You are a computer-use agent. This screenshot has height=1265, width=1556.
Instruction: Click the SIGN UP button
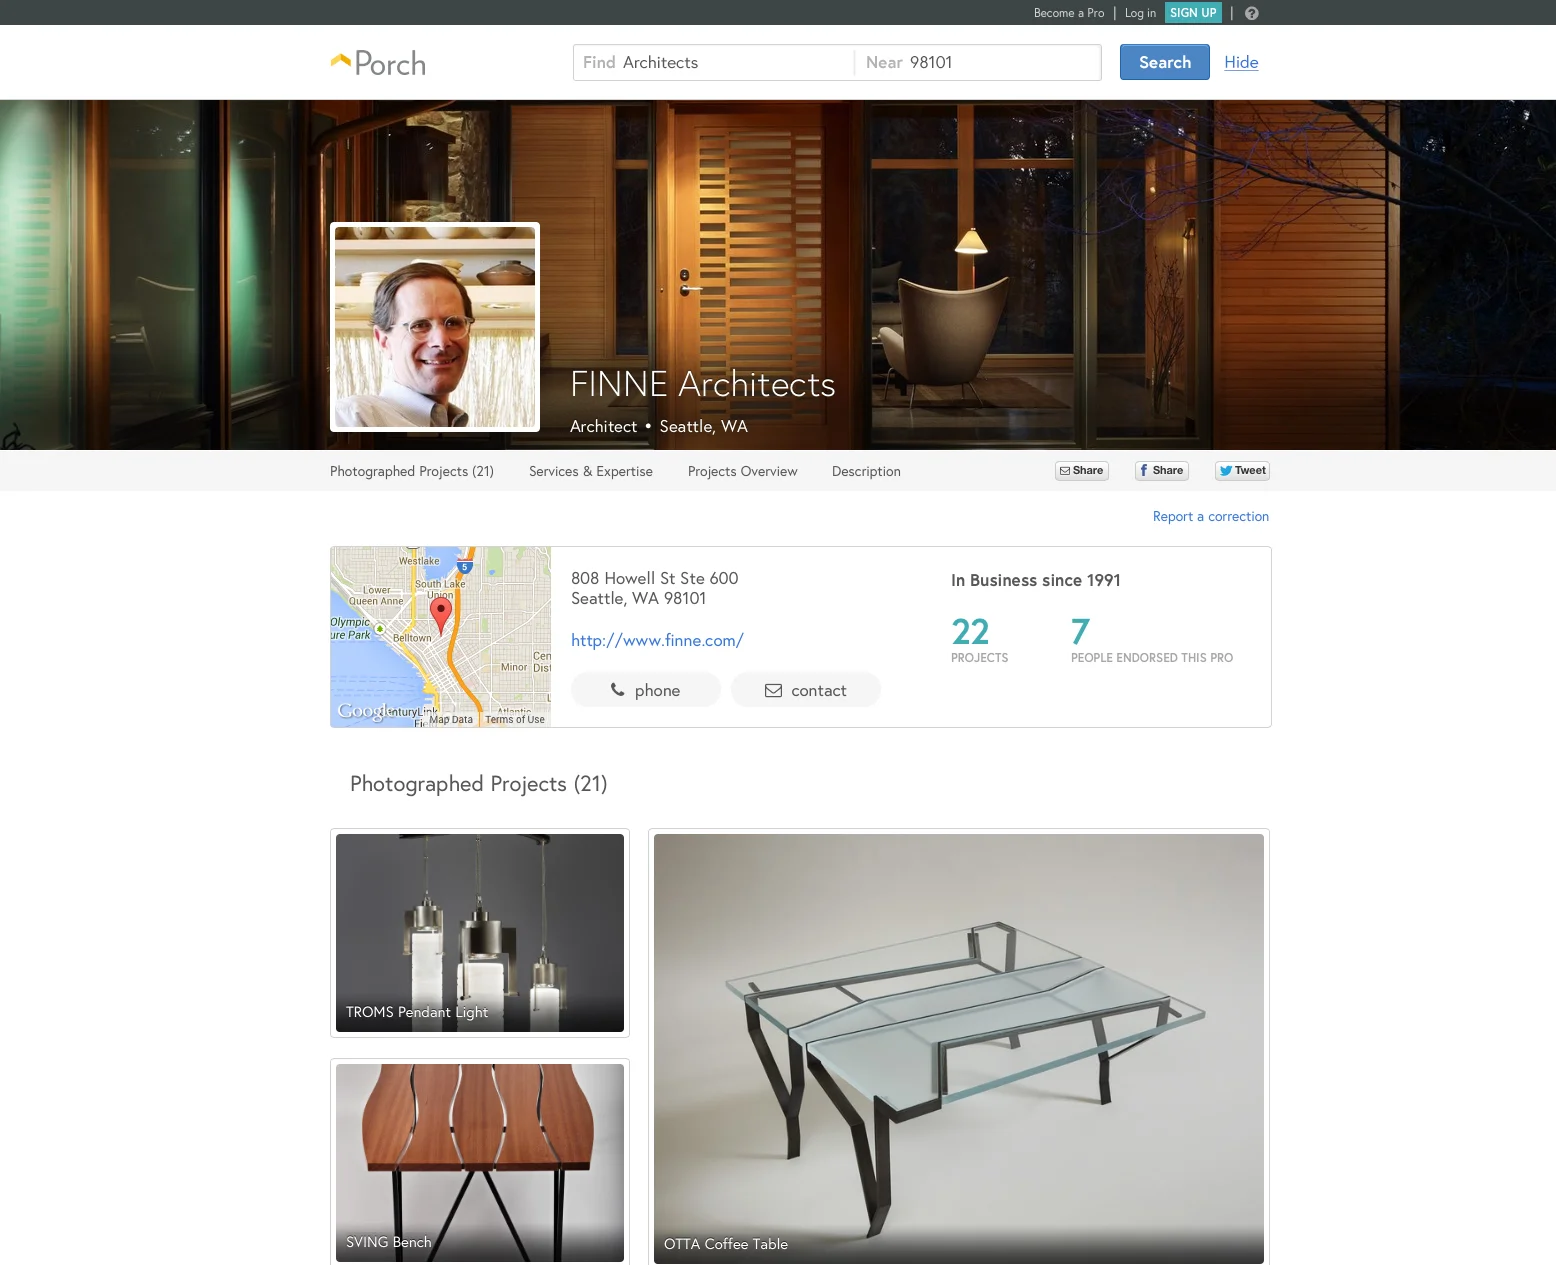1193,13
